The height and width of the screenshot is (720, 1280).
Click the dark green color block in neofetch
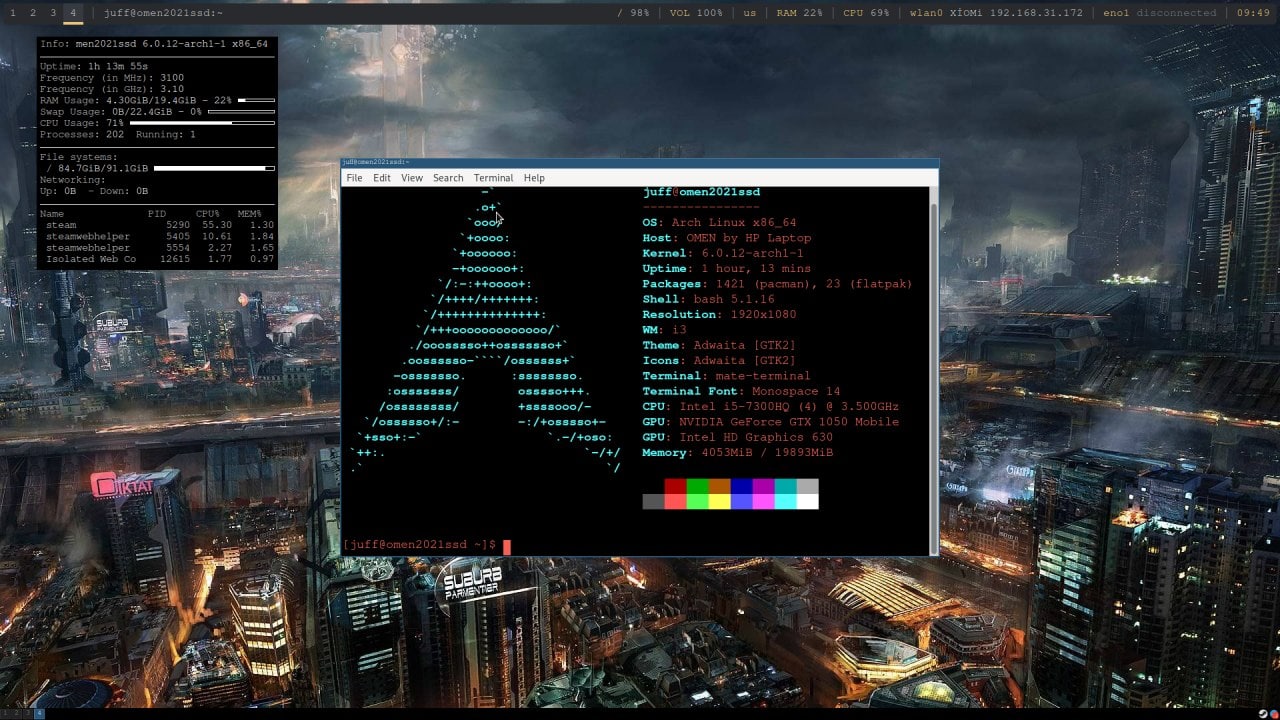(x=697, y=486)
